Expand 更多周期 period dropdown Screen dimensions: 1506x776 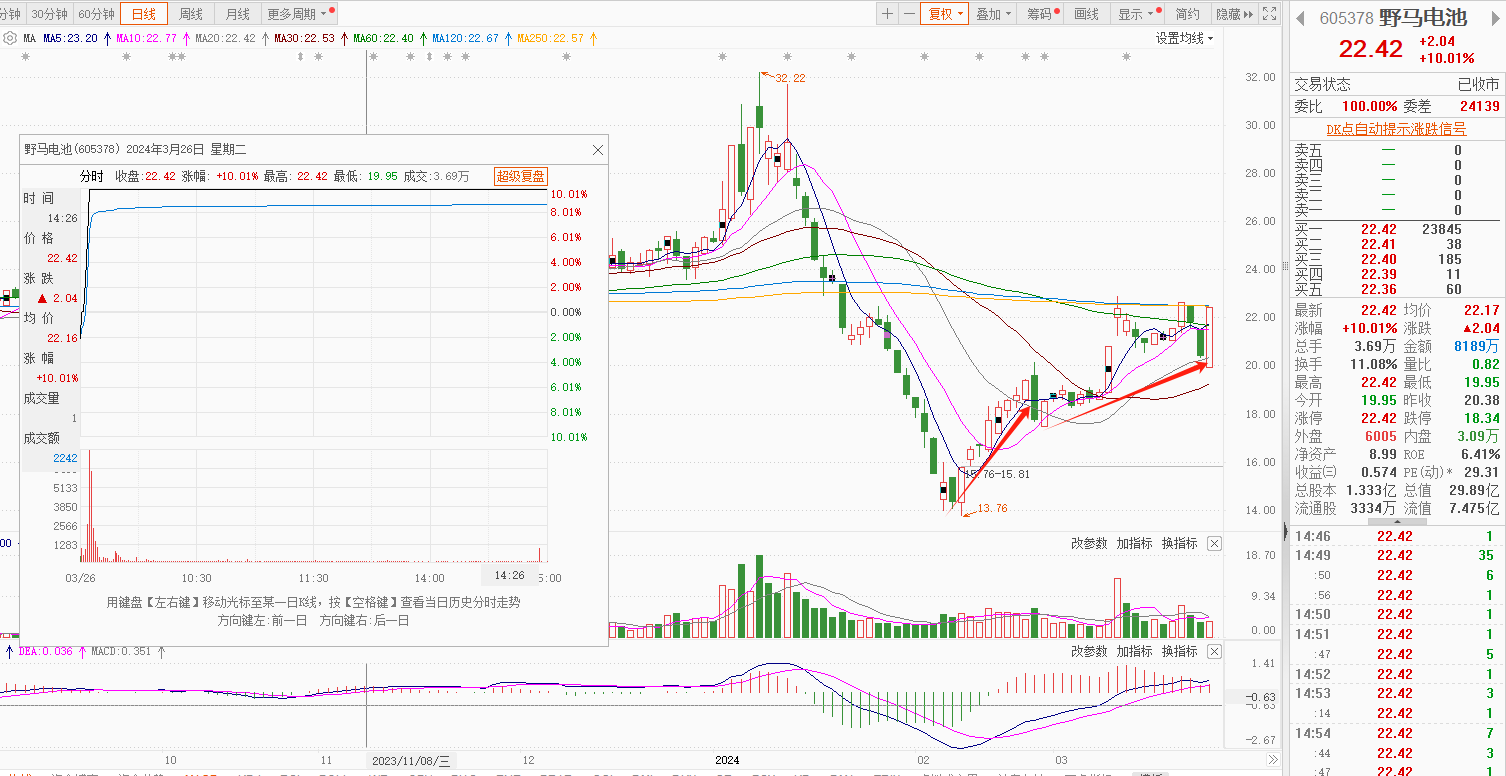pyautogui.click(x=300, y=14)
